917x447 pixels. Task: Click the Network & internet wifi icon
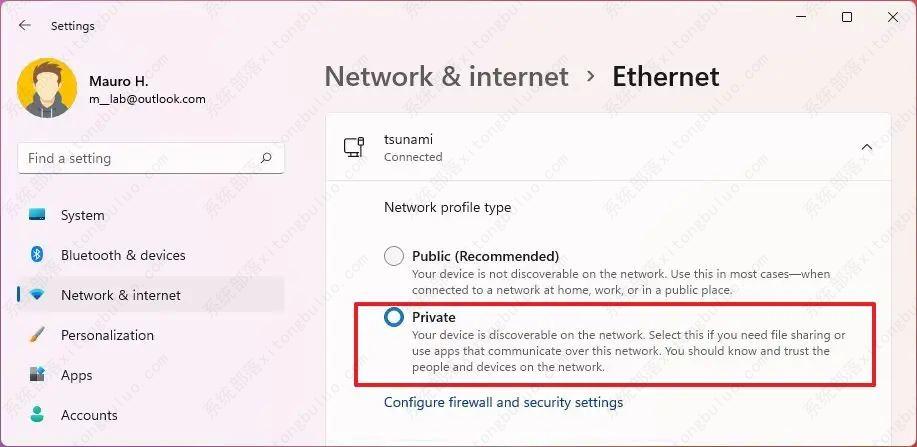pos(38,295)
